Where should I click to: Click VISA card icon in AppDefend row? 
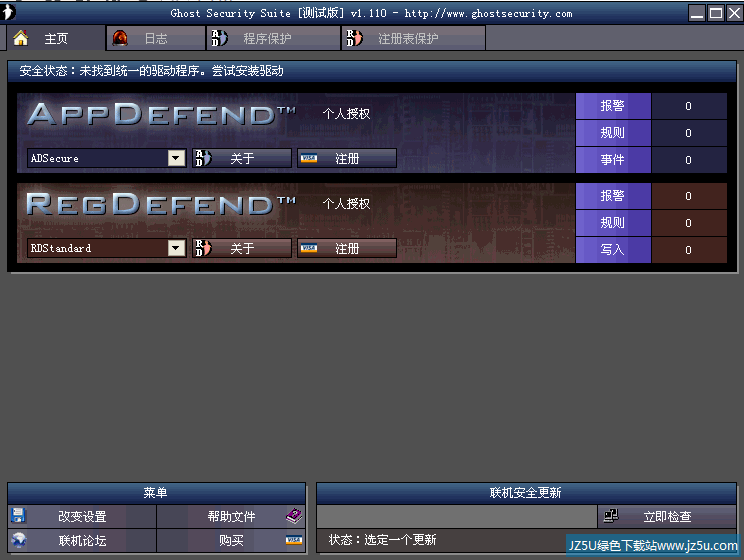tap(309, 158)
